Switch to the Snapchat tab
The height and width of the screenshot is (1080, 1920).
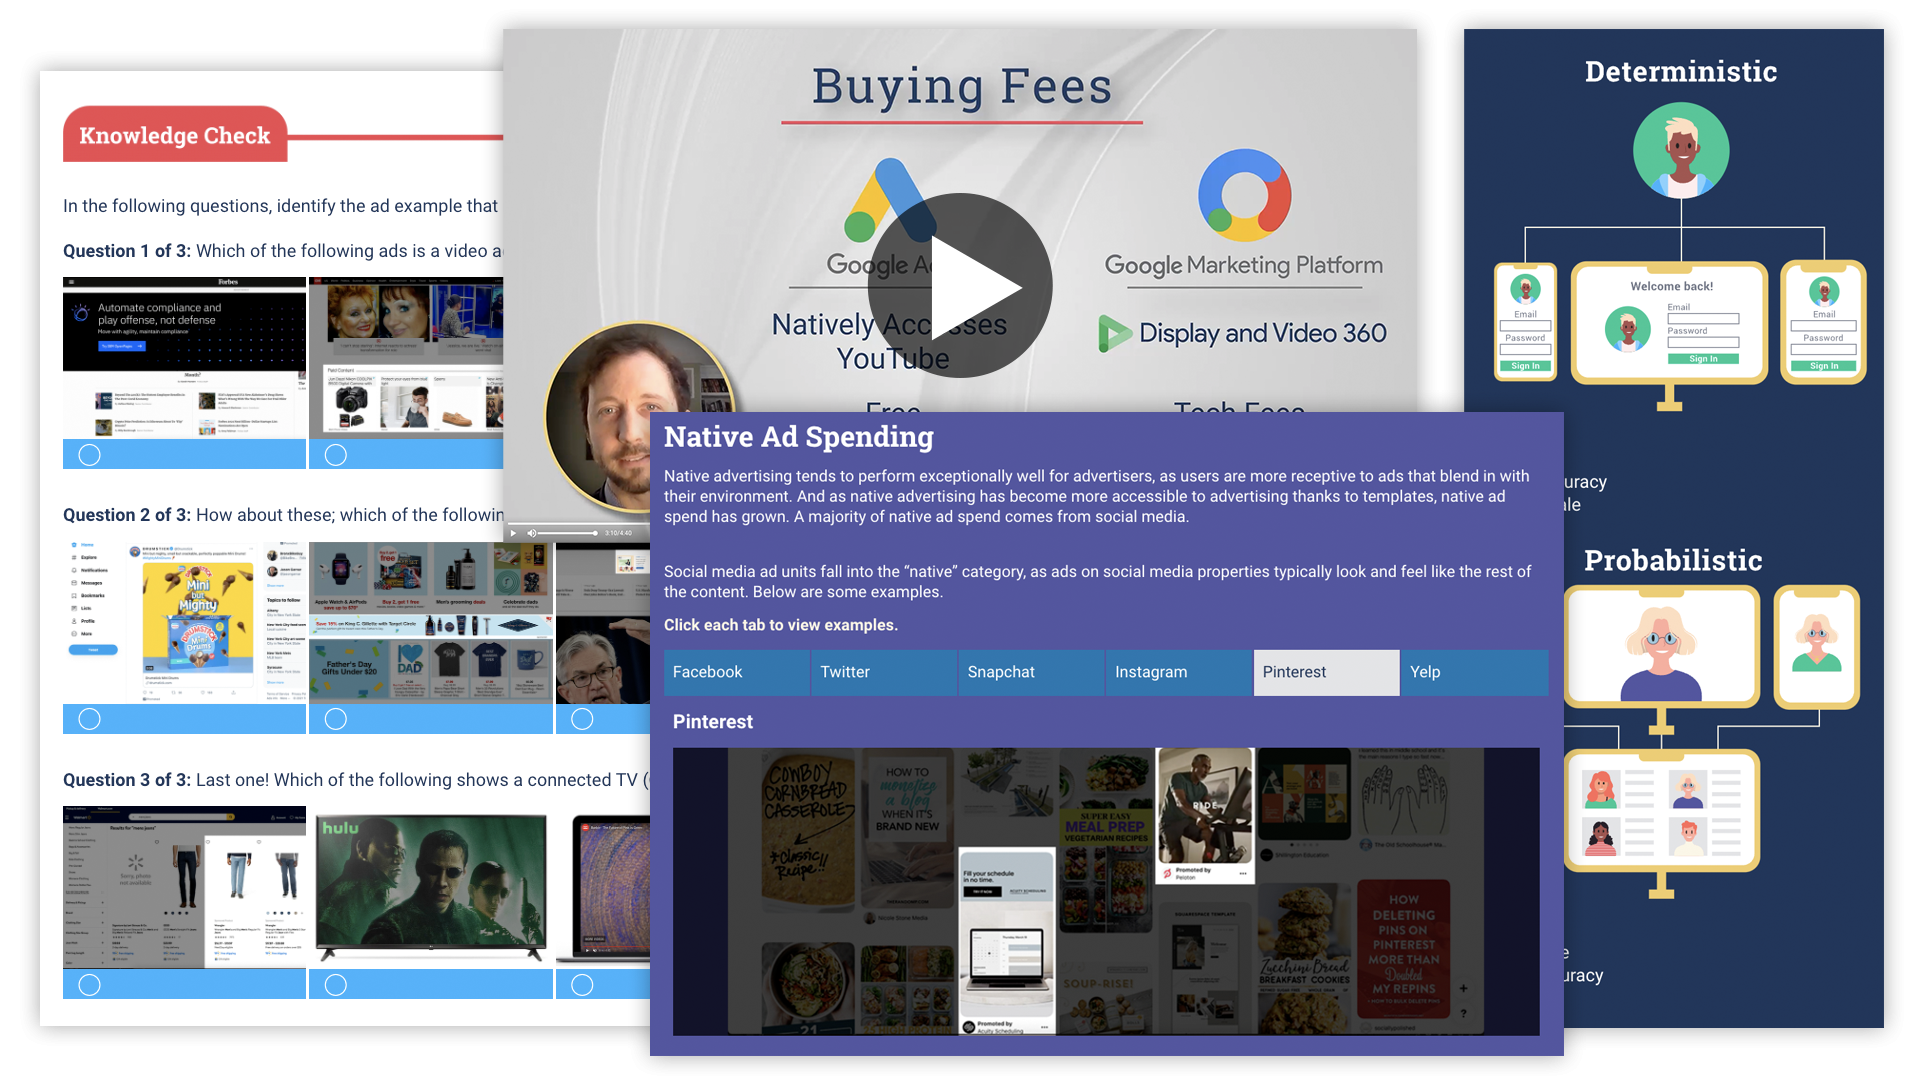(x=1031, y=672)
